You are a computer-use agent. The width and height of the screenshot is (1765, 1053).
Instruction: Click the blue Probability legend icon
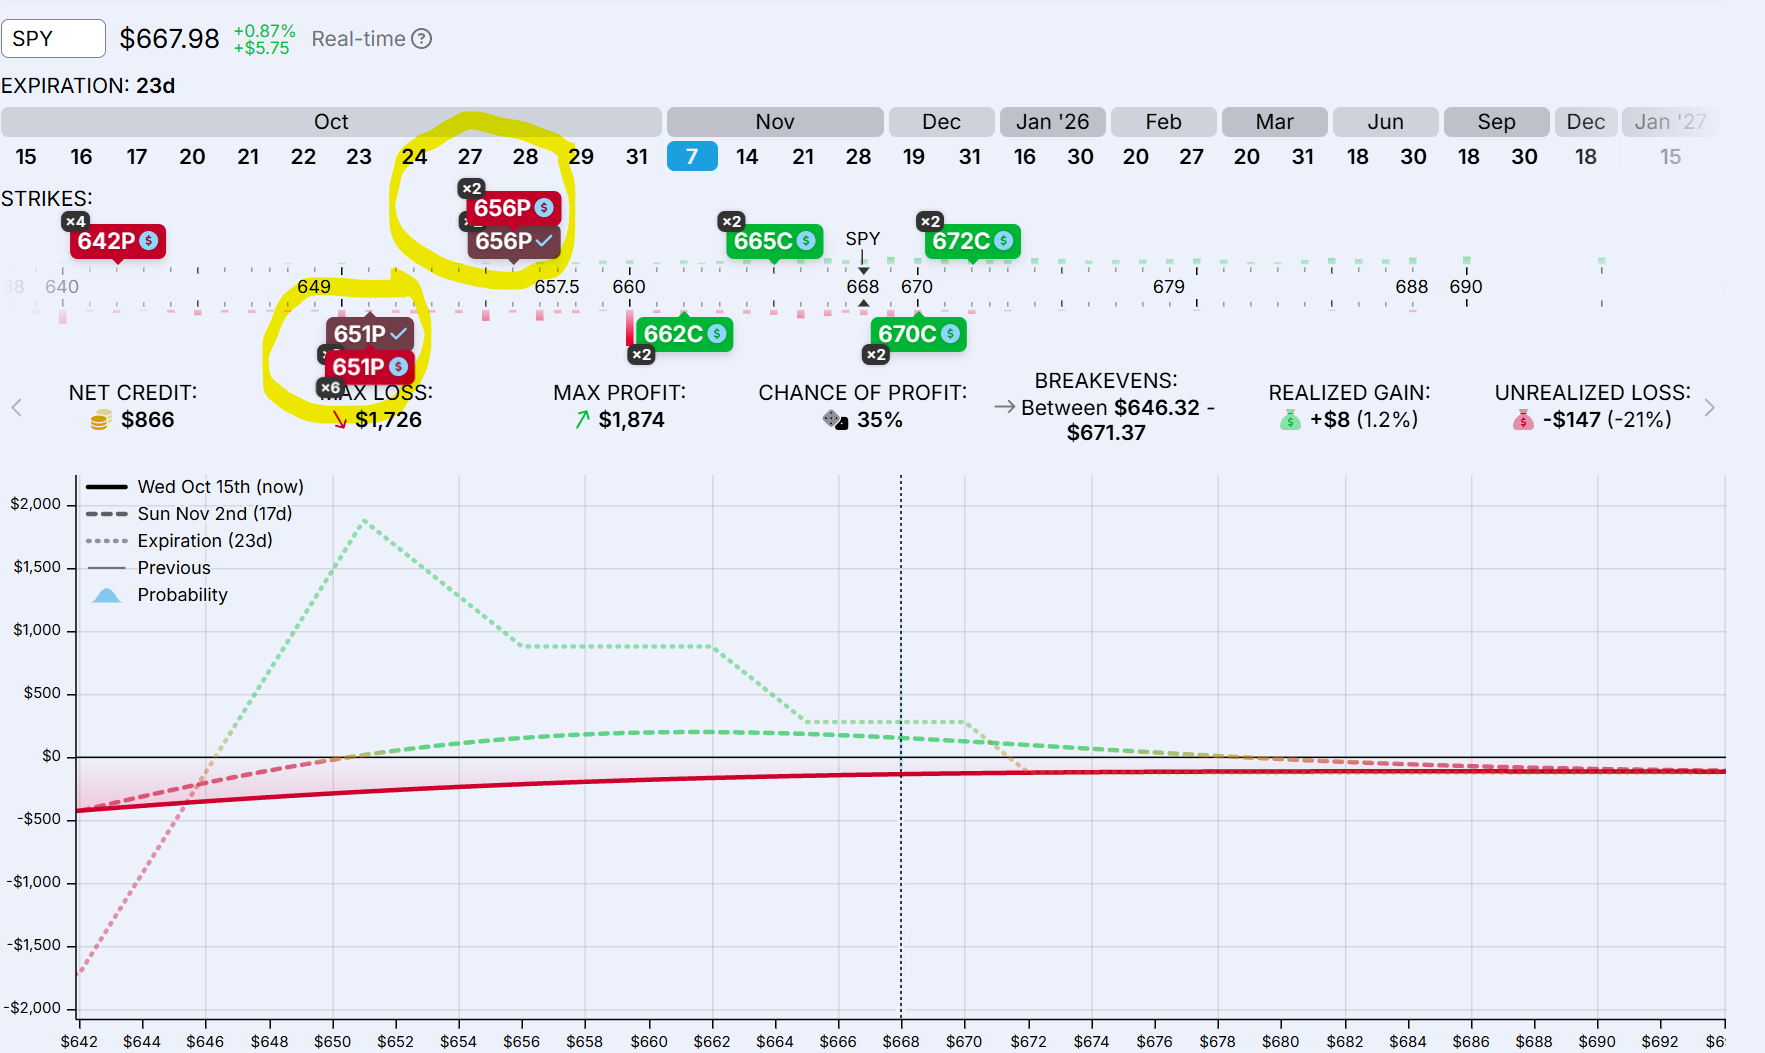coord(107,595)
